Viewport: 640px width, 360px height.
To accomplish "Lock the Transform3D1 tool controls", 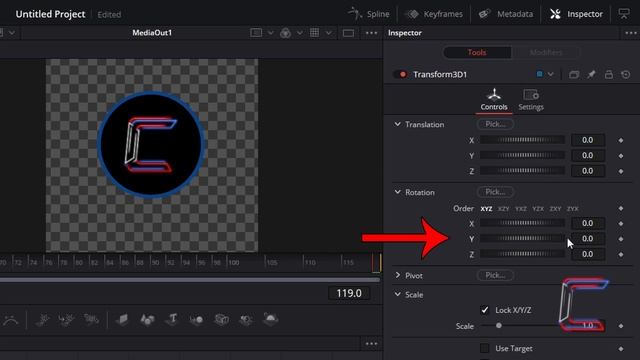I will (609, 74).
